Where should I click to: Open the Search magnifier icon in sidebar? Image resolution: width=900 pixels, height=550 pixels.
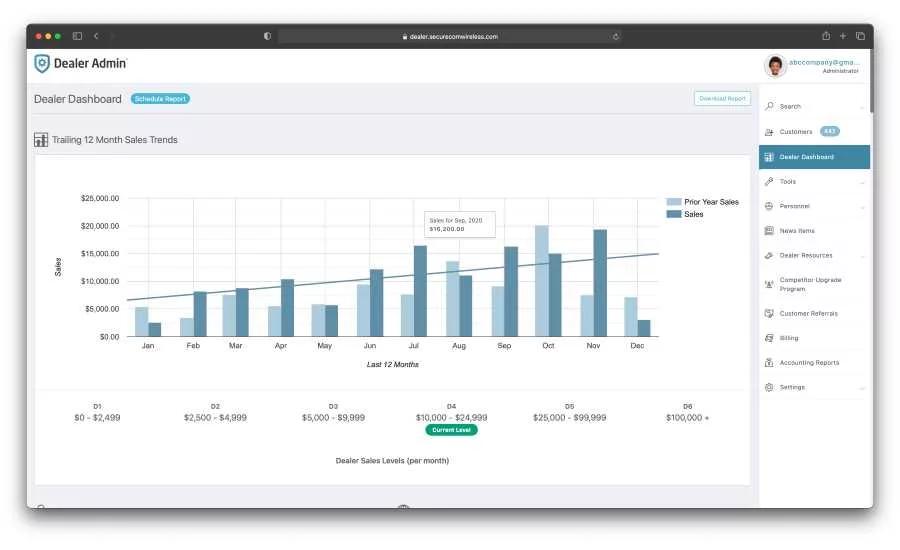pyautogui.click(x=769, y=106)
